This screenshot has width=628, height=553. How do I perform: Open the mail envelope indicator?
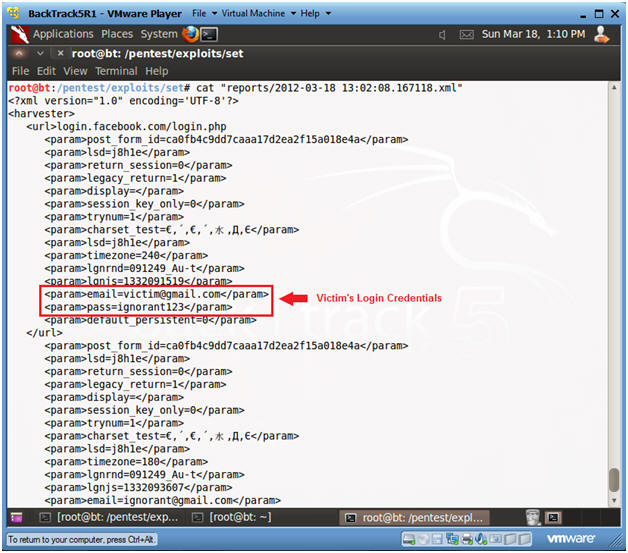point(467,35)
